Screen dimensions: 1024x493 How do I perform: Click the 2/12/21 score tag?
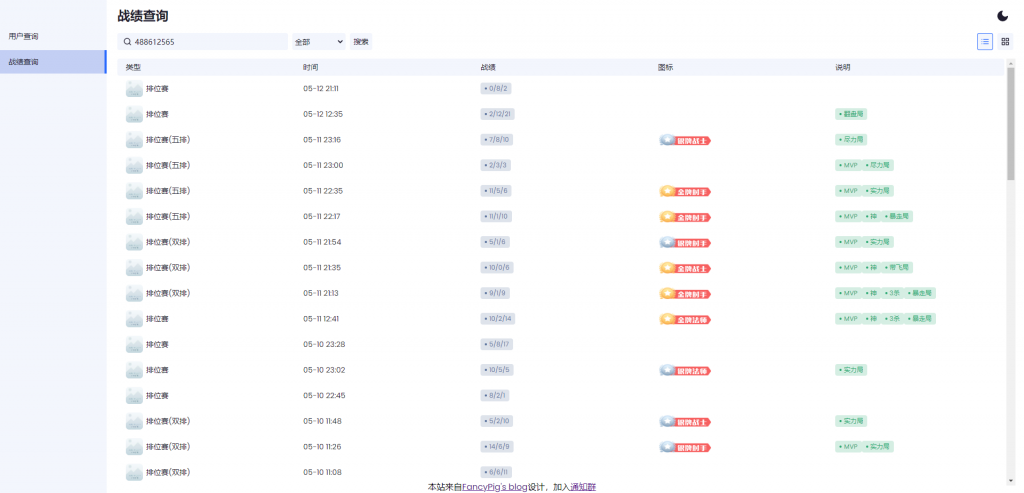point(498,114)
